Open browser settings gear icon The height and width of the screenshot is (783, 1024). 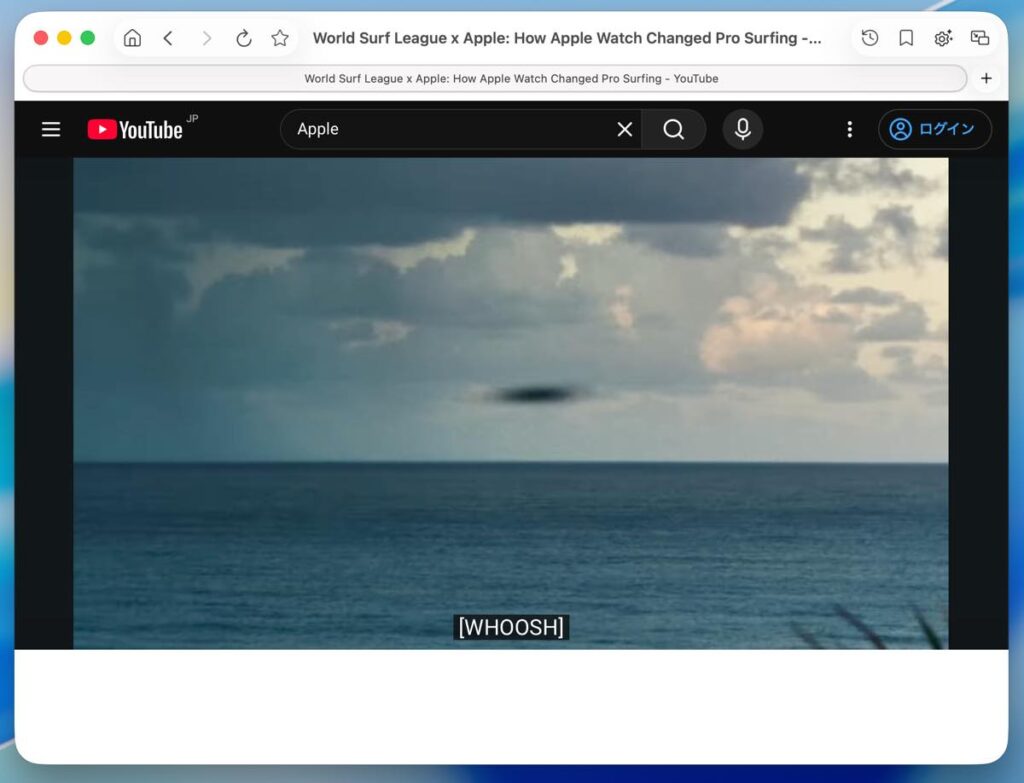[x=942, y=38]
